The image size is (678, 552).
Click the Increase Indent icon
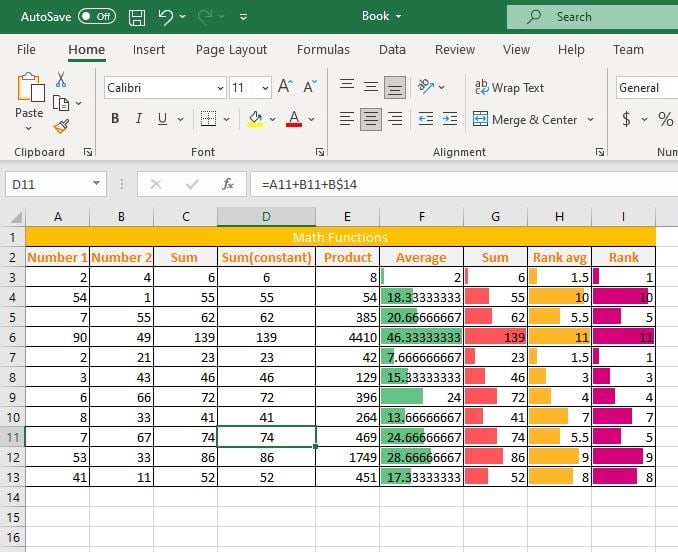(450, 119)
